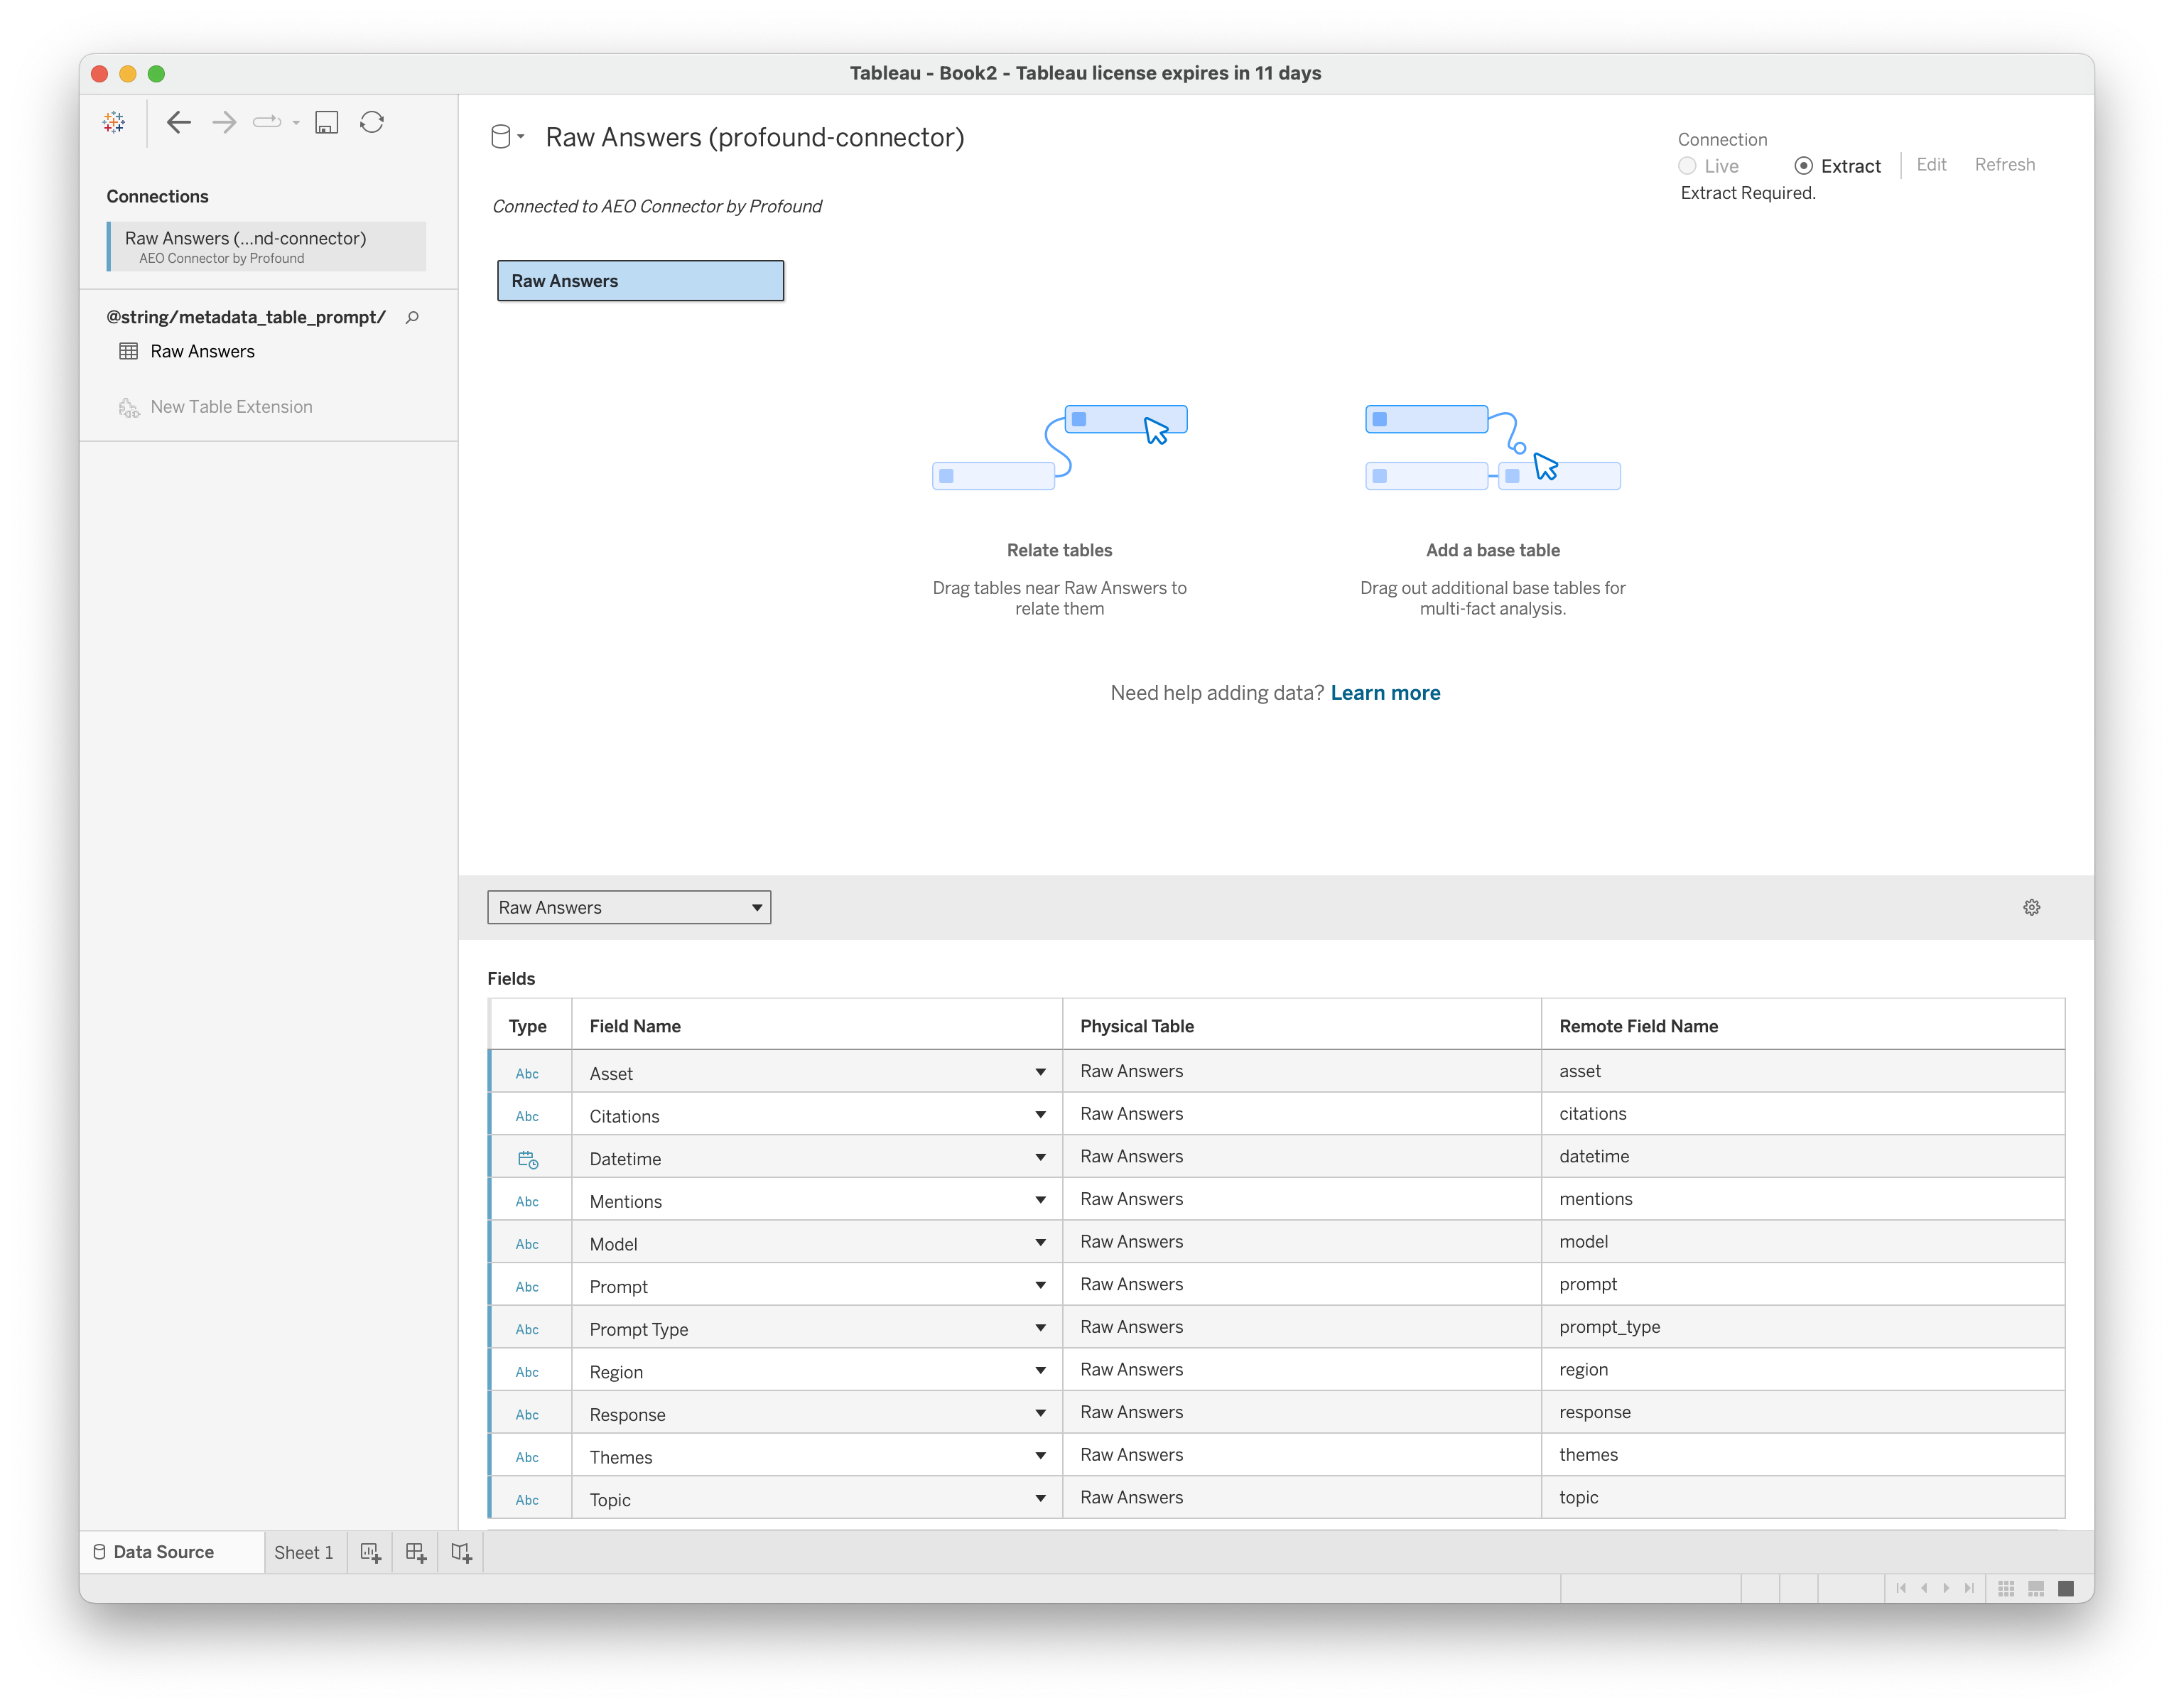The width and height of the screenshot is (2174, 1708).
Task: Click the forward arrow in toolbar
Action: [224, 122]
